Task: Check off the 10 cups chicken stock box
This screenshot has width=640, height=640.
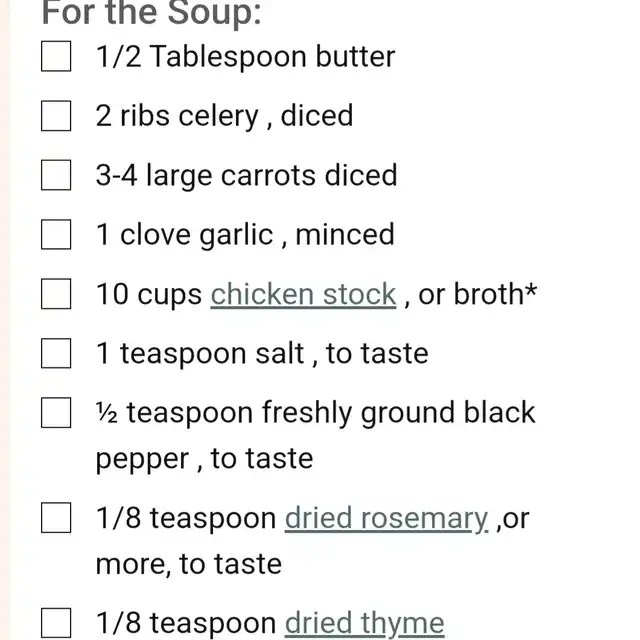Action: tap(56, 294)
